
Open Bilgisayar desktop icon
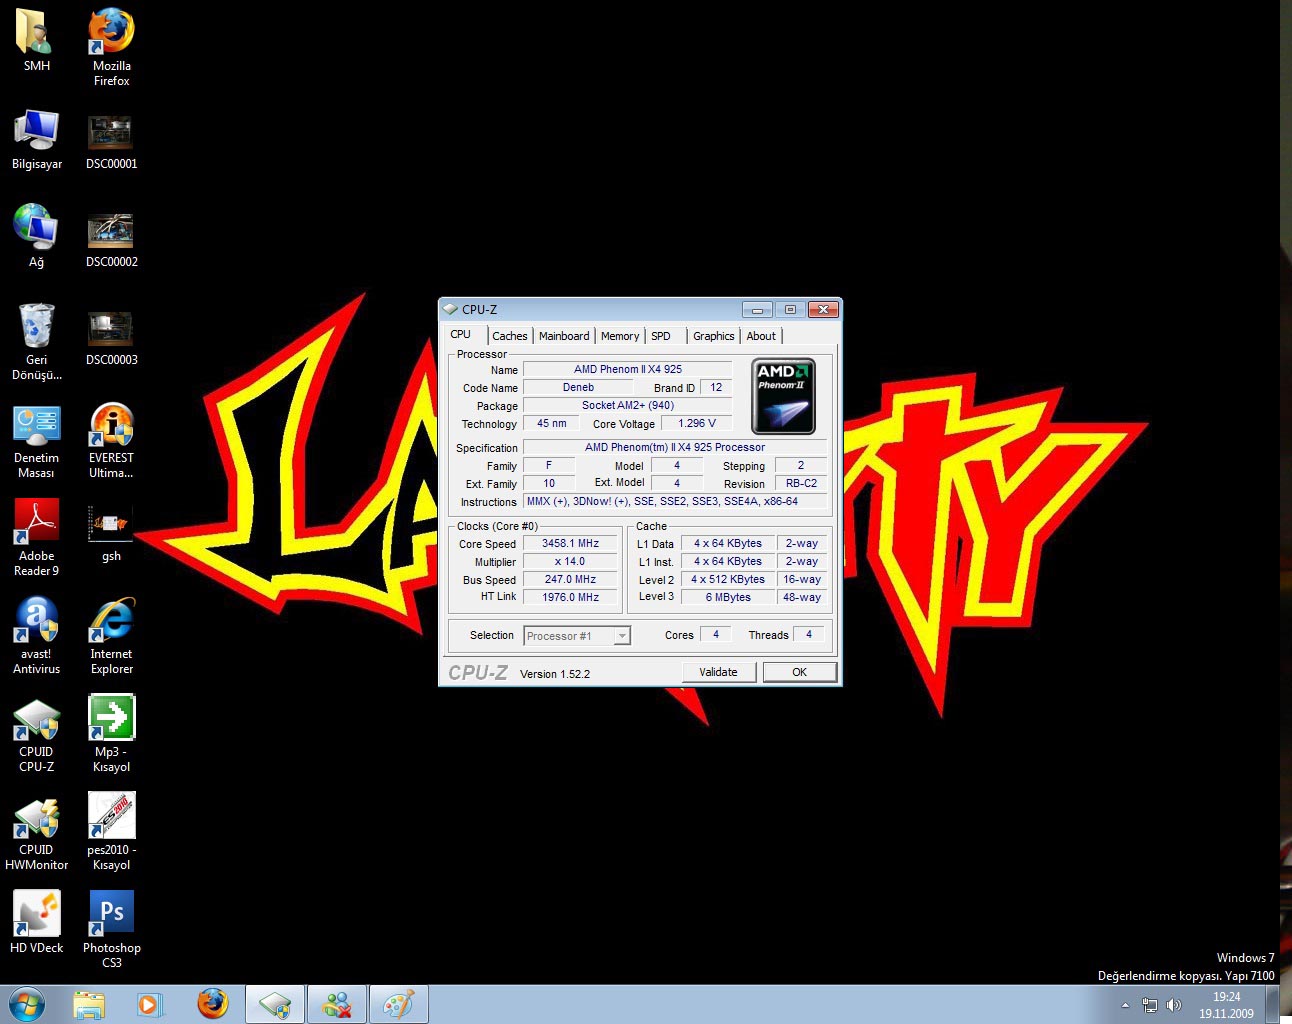coord(36,139)
